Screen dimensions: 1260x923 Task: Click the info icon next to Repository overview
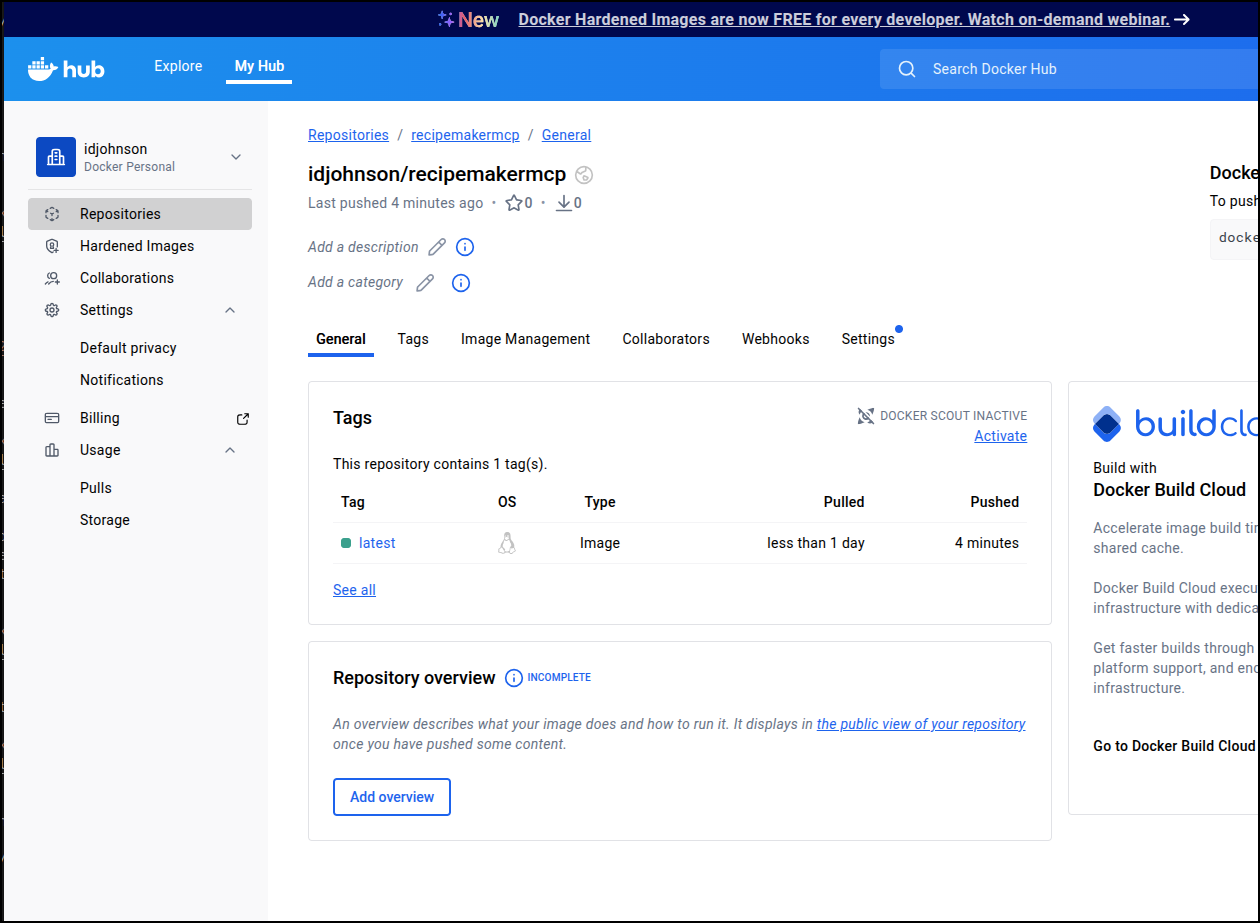click(514, 678)
